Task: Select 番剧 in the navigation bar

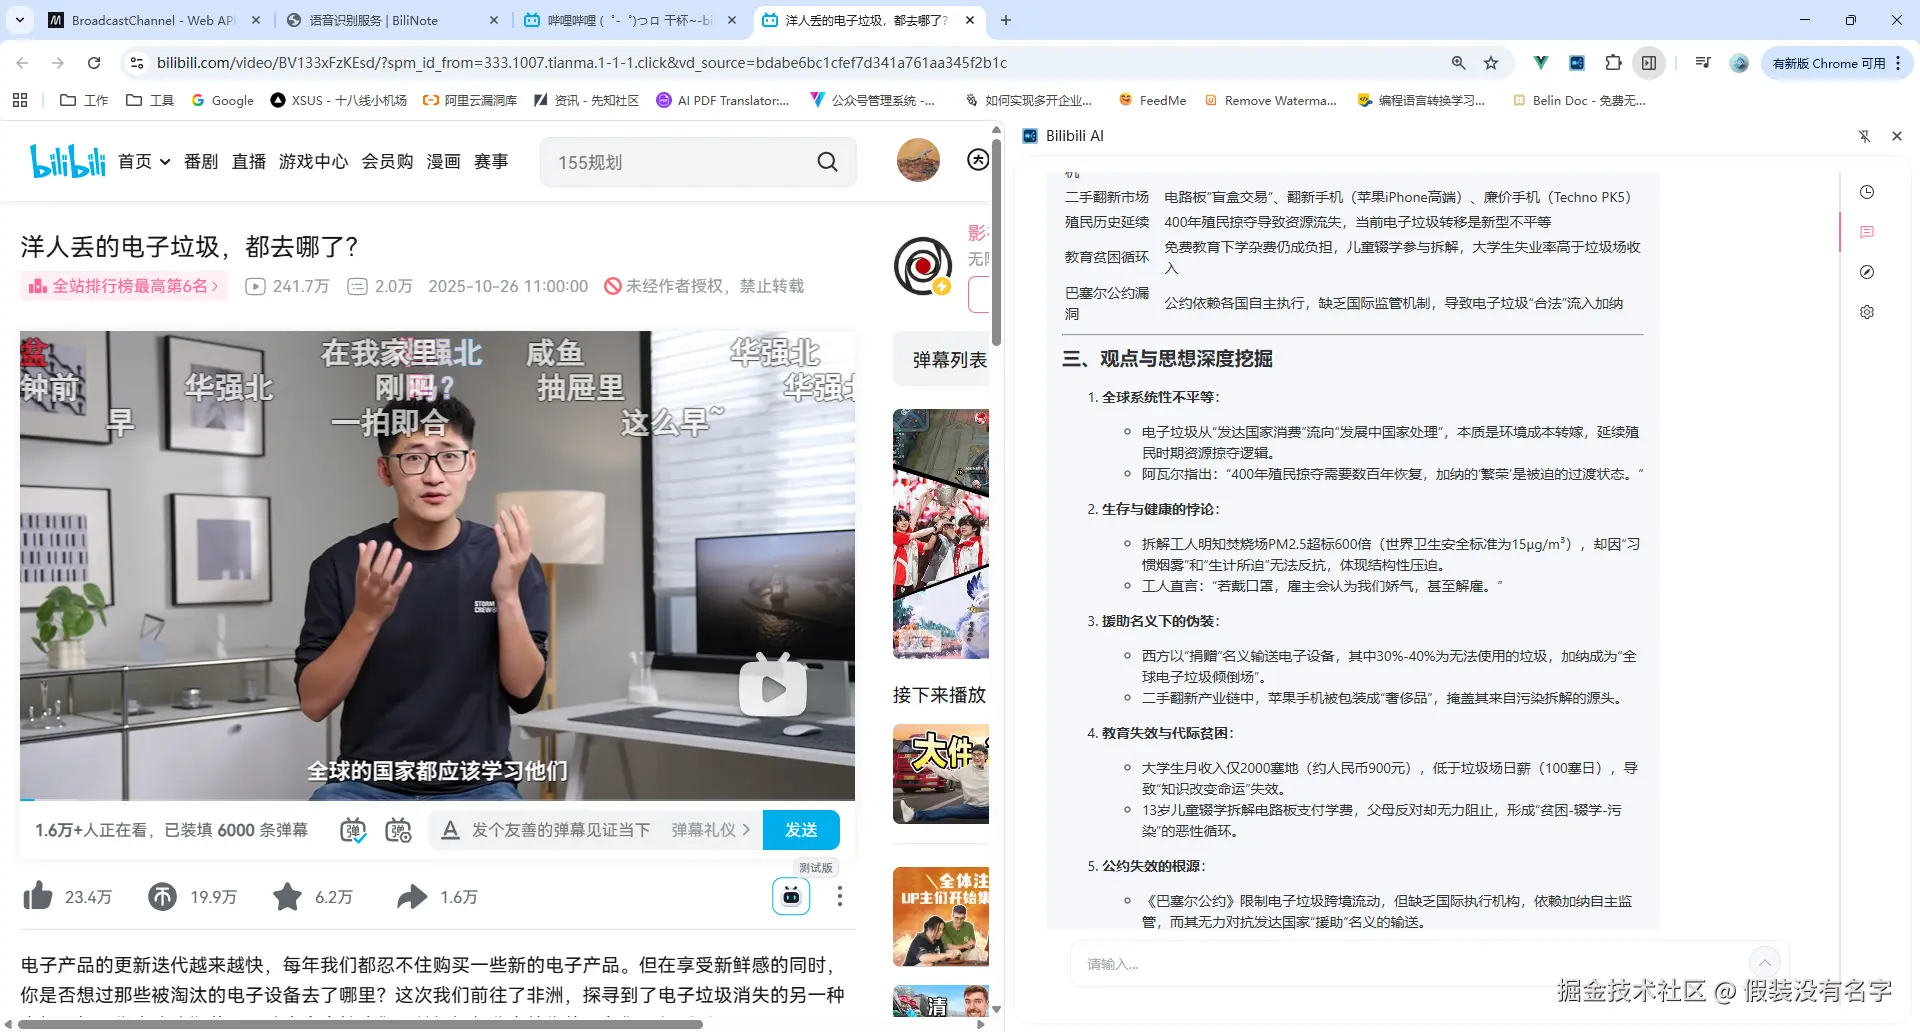Action: tap(200, 161)
